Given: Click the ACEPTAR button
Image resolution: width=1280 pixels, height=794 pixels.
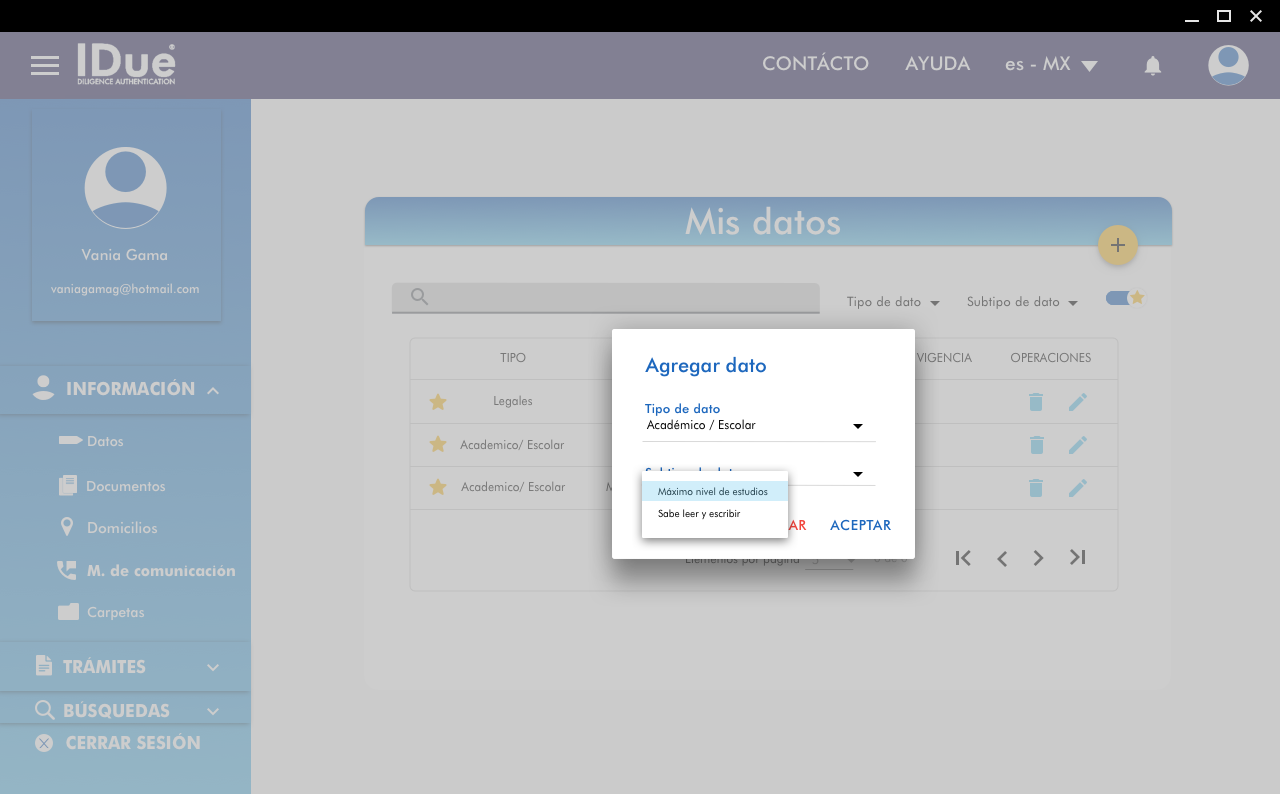Looking at the screenshot, I should (860, 525).
